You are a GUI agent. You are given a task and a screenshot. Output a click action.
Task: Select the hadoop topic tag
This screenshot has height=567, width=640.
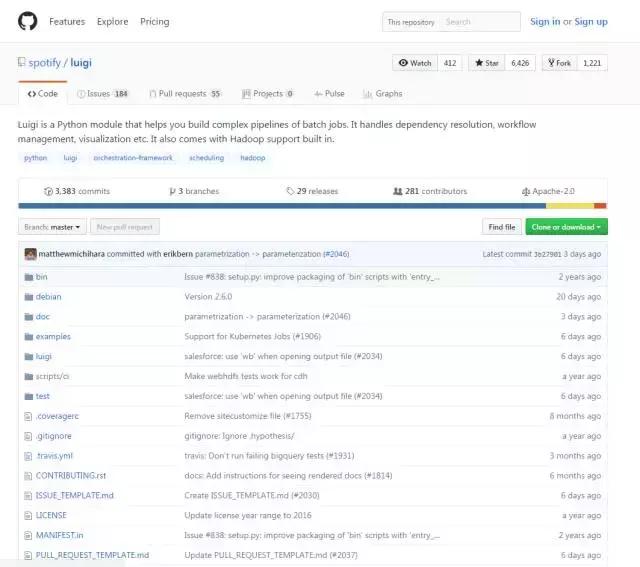253,158
